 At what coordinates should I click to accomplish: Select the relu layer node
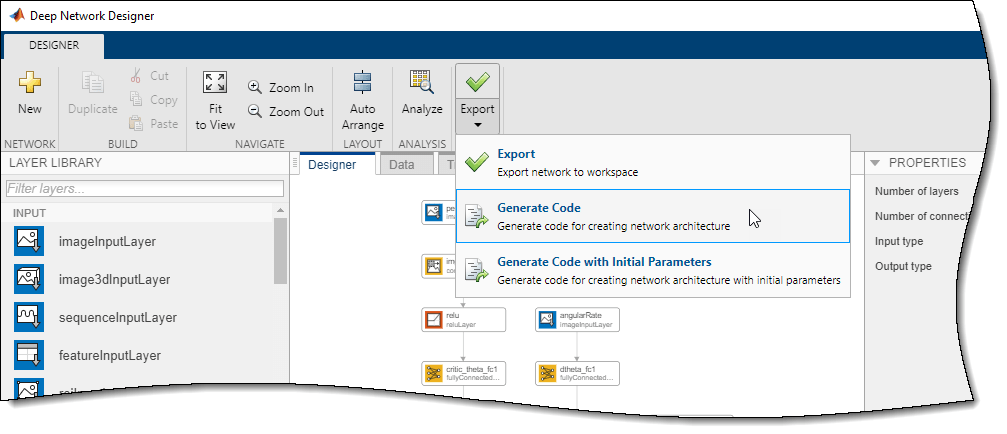pyautogui.click(x=464, y=319)
